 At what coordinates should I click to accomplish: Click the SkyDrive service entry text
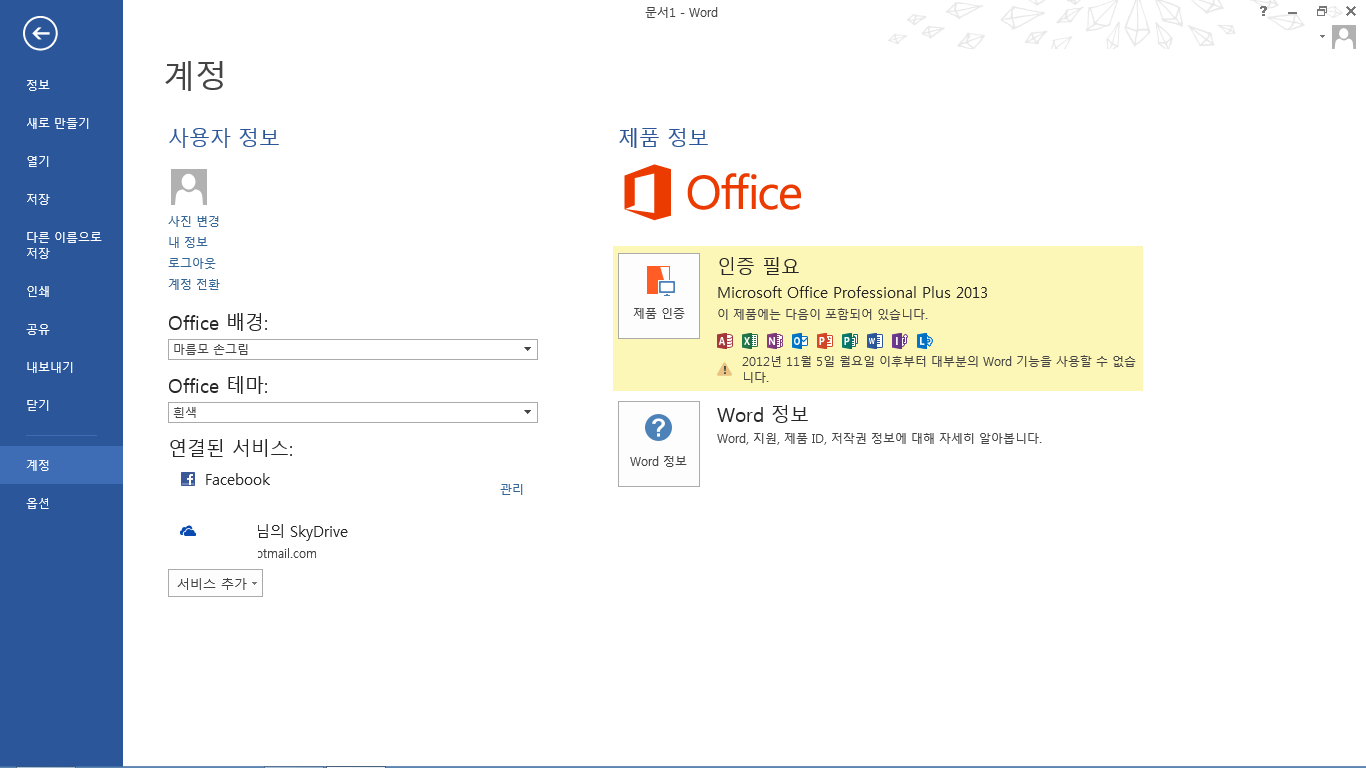click(302, 532)
